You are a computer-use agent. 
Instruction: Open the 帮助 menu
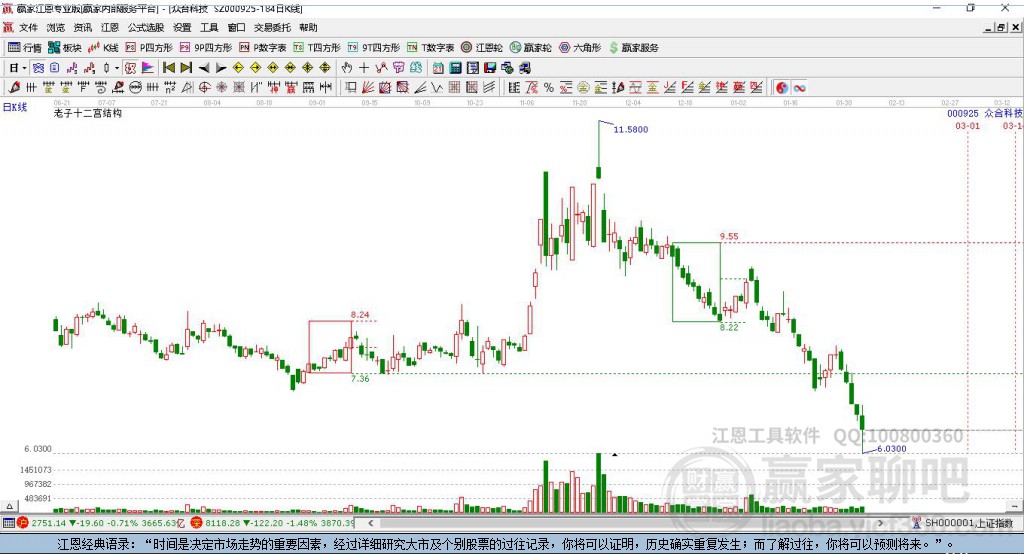pos(308,27)
